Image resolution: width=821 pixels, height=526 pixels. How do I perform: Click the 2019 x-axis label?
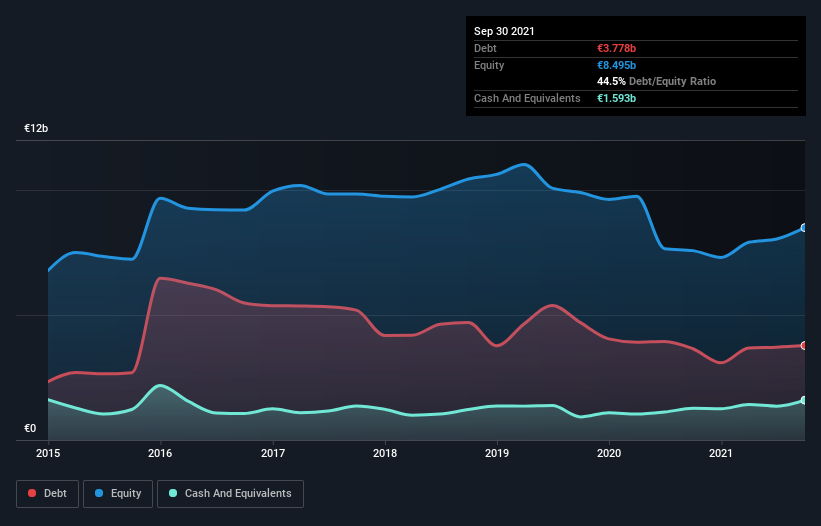(x=497, y=453)
